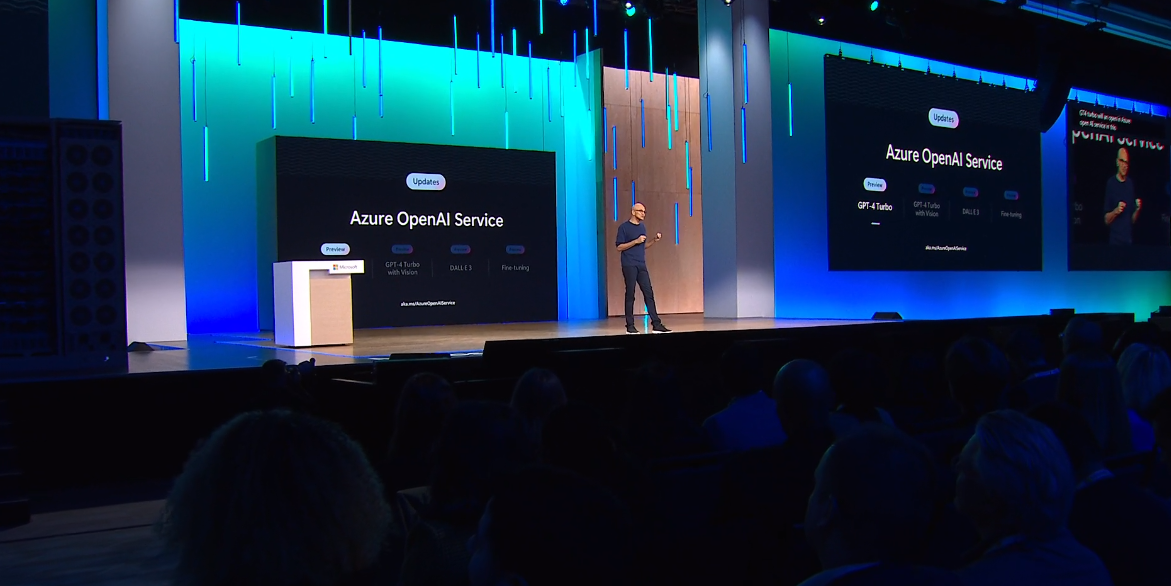This screenshot has height=586, width=1171.
Task: Click the Updates badge on the right screen
Action: click(944, 116)
